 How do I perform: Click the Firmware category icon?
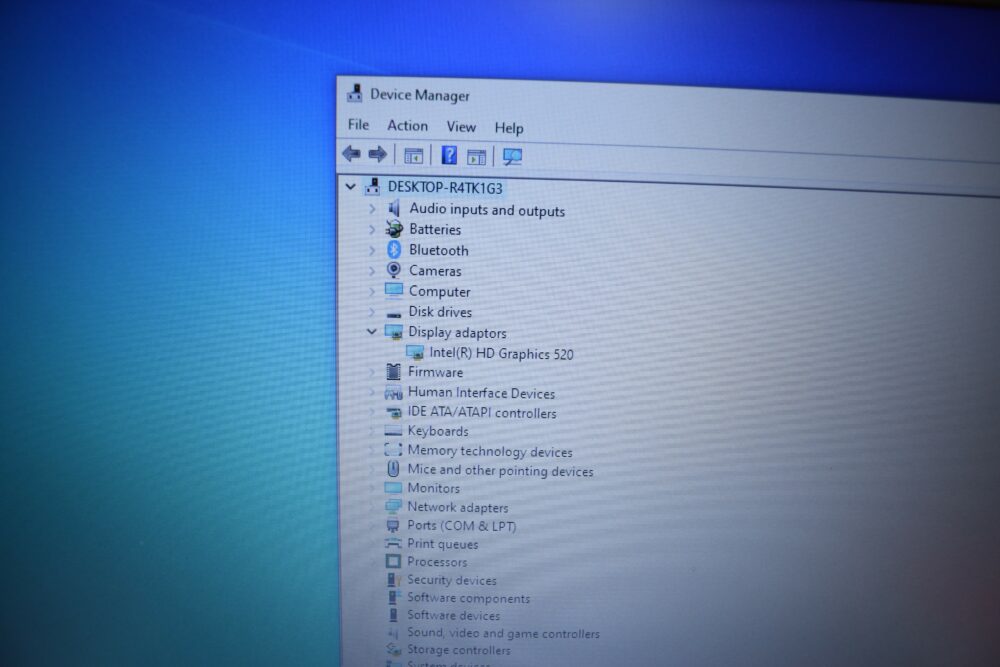click(393, 371)
